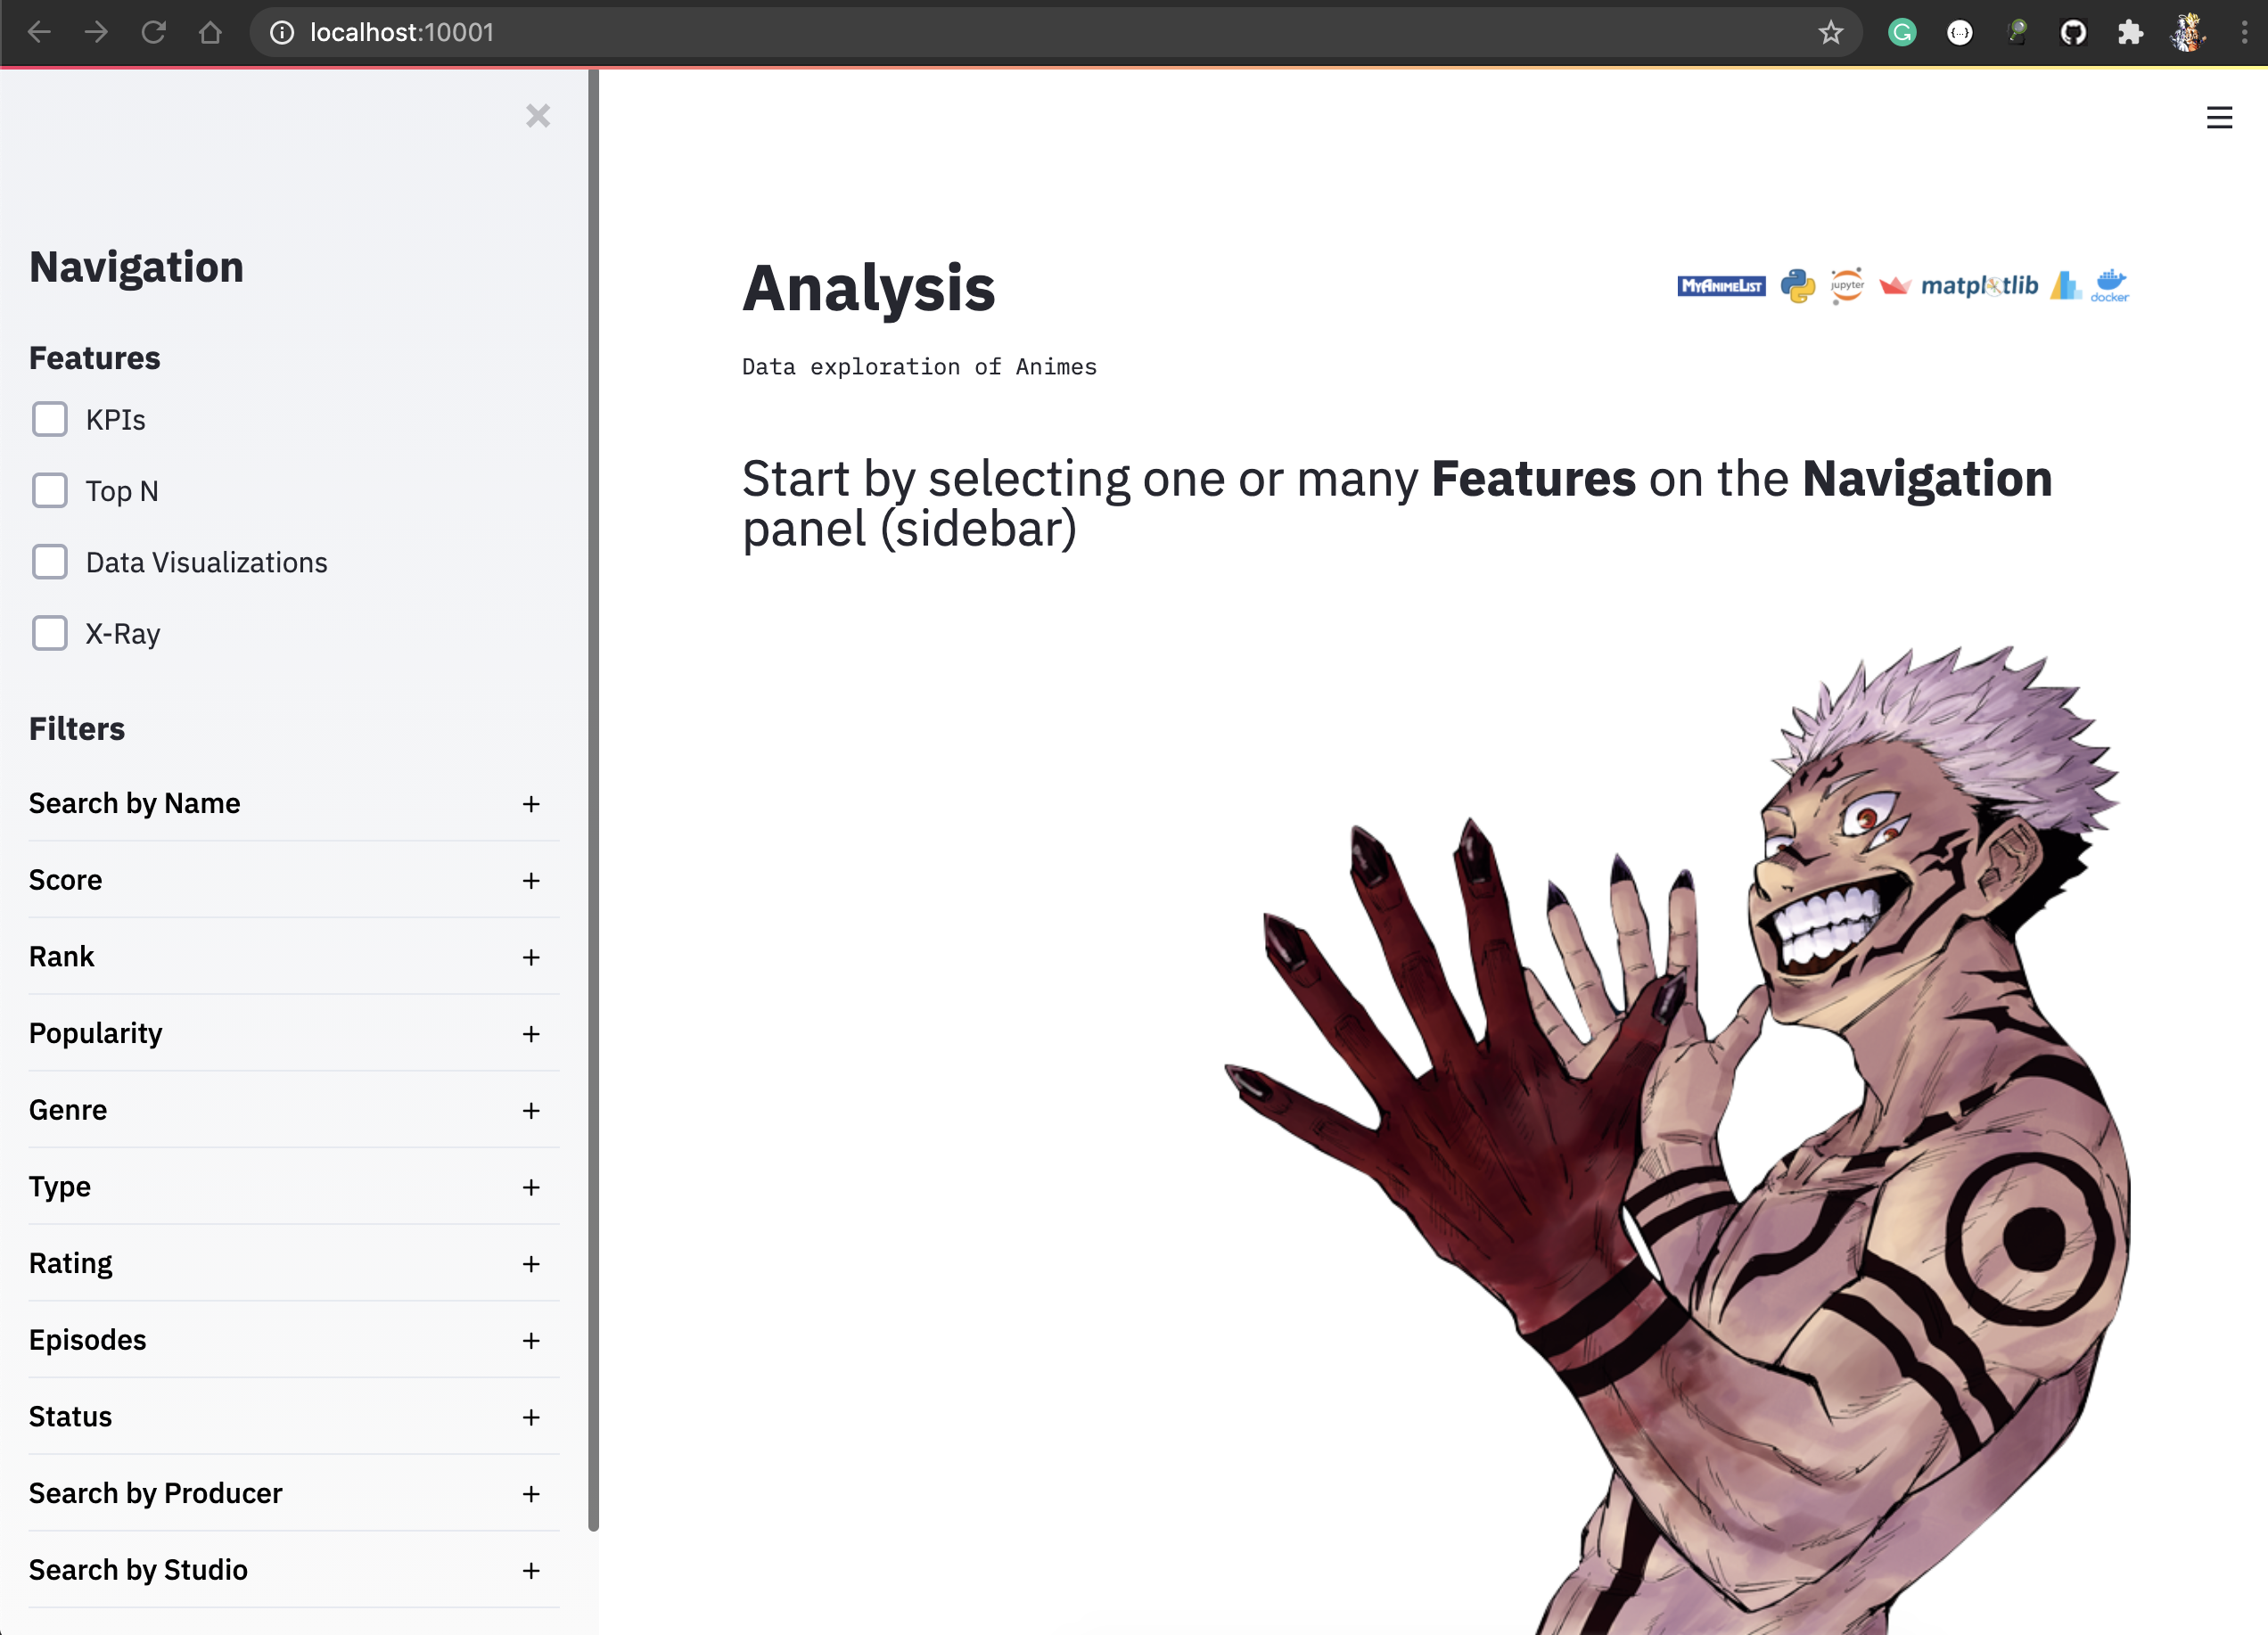
Task: Click the browser back arrow
Action: click(x=39, y=32)
